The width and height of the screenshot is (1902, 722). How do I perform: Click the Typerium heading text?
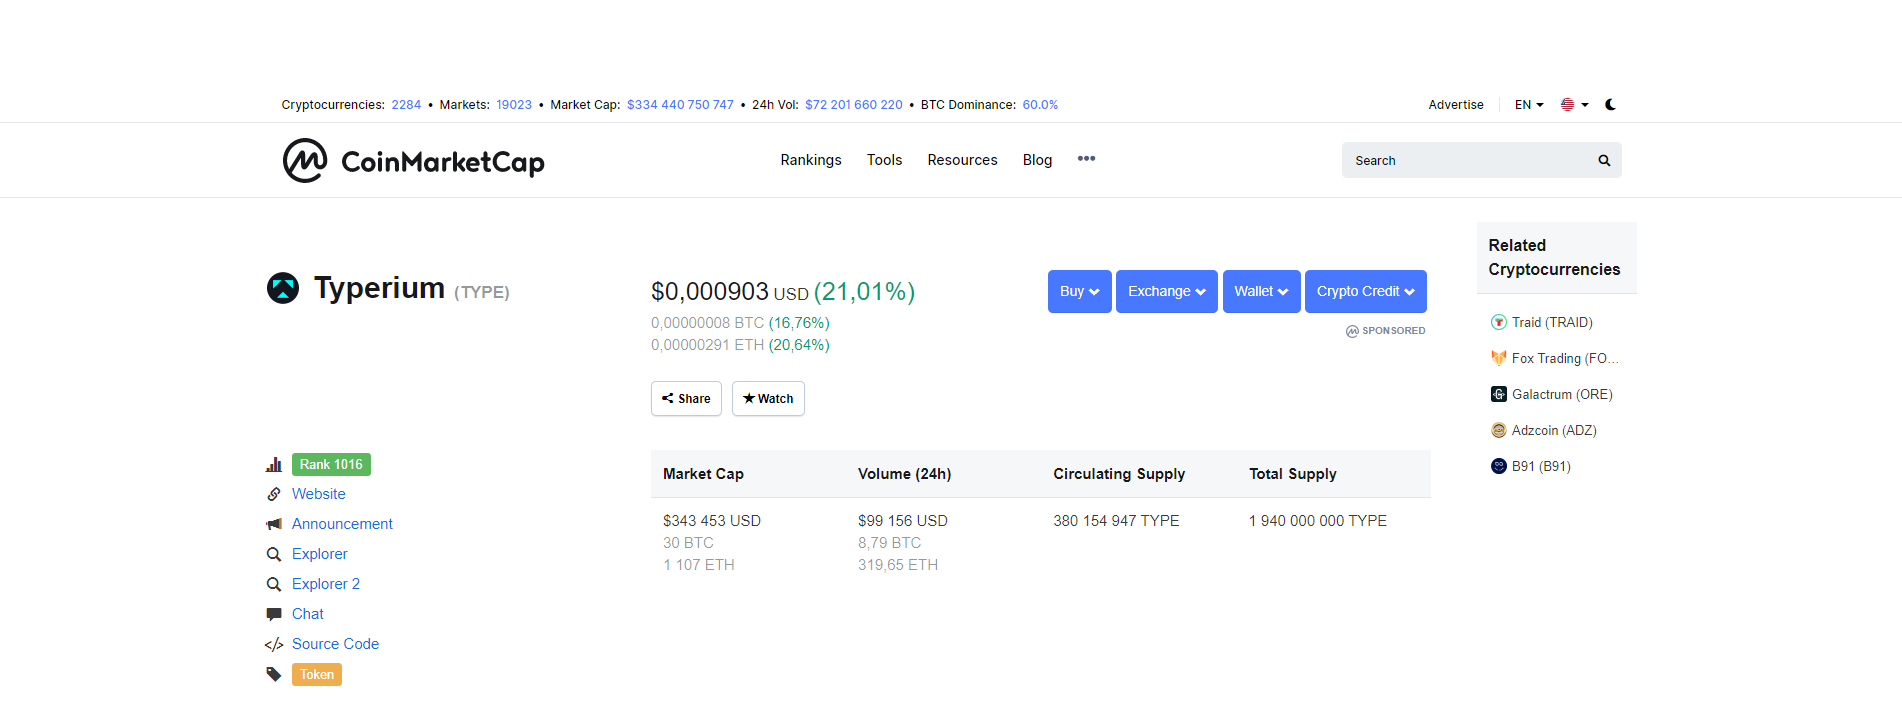pyautogui.click(x=379, y=288)
